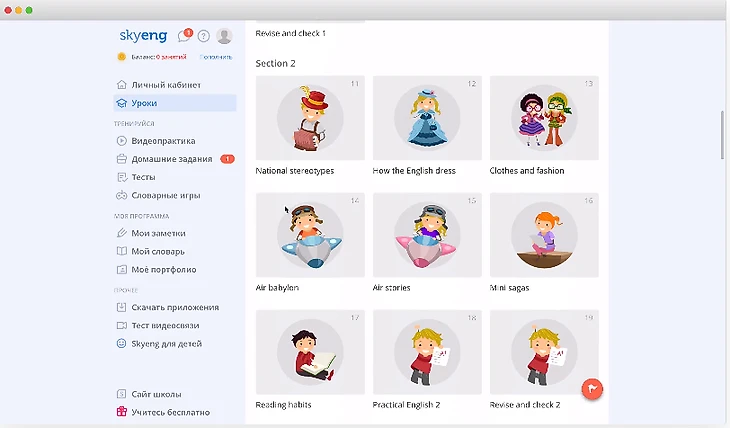This screenshot has height=428, width=730.
Task: Open Личный кабинет in sidebar
Action: click(x=166, y=85)
